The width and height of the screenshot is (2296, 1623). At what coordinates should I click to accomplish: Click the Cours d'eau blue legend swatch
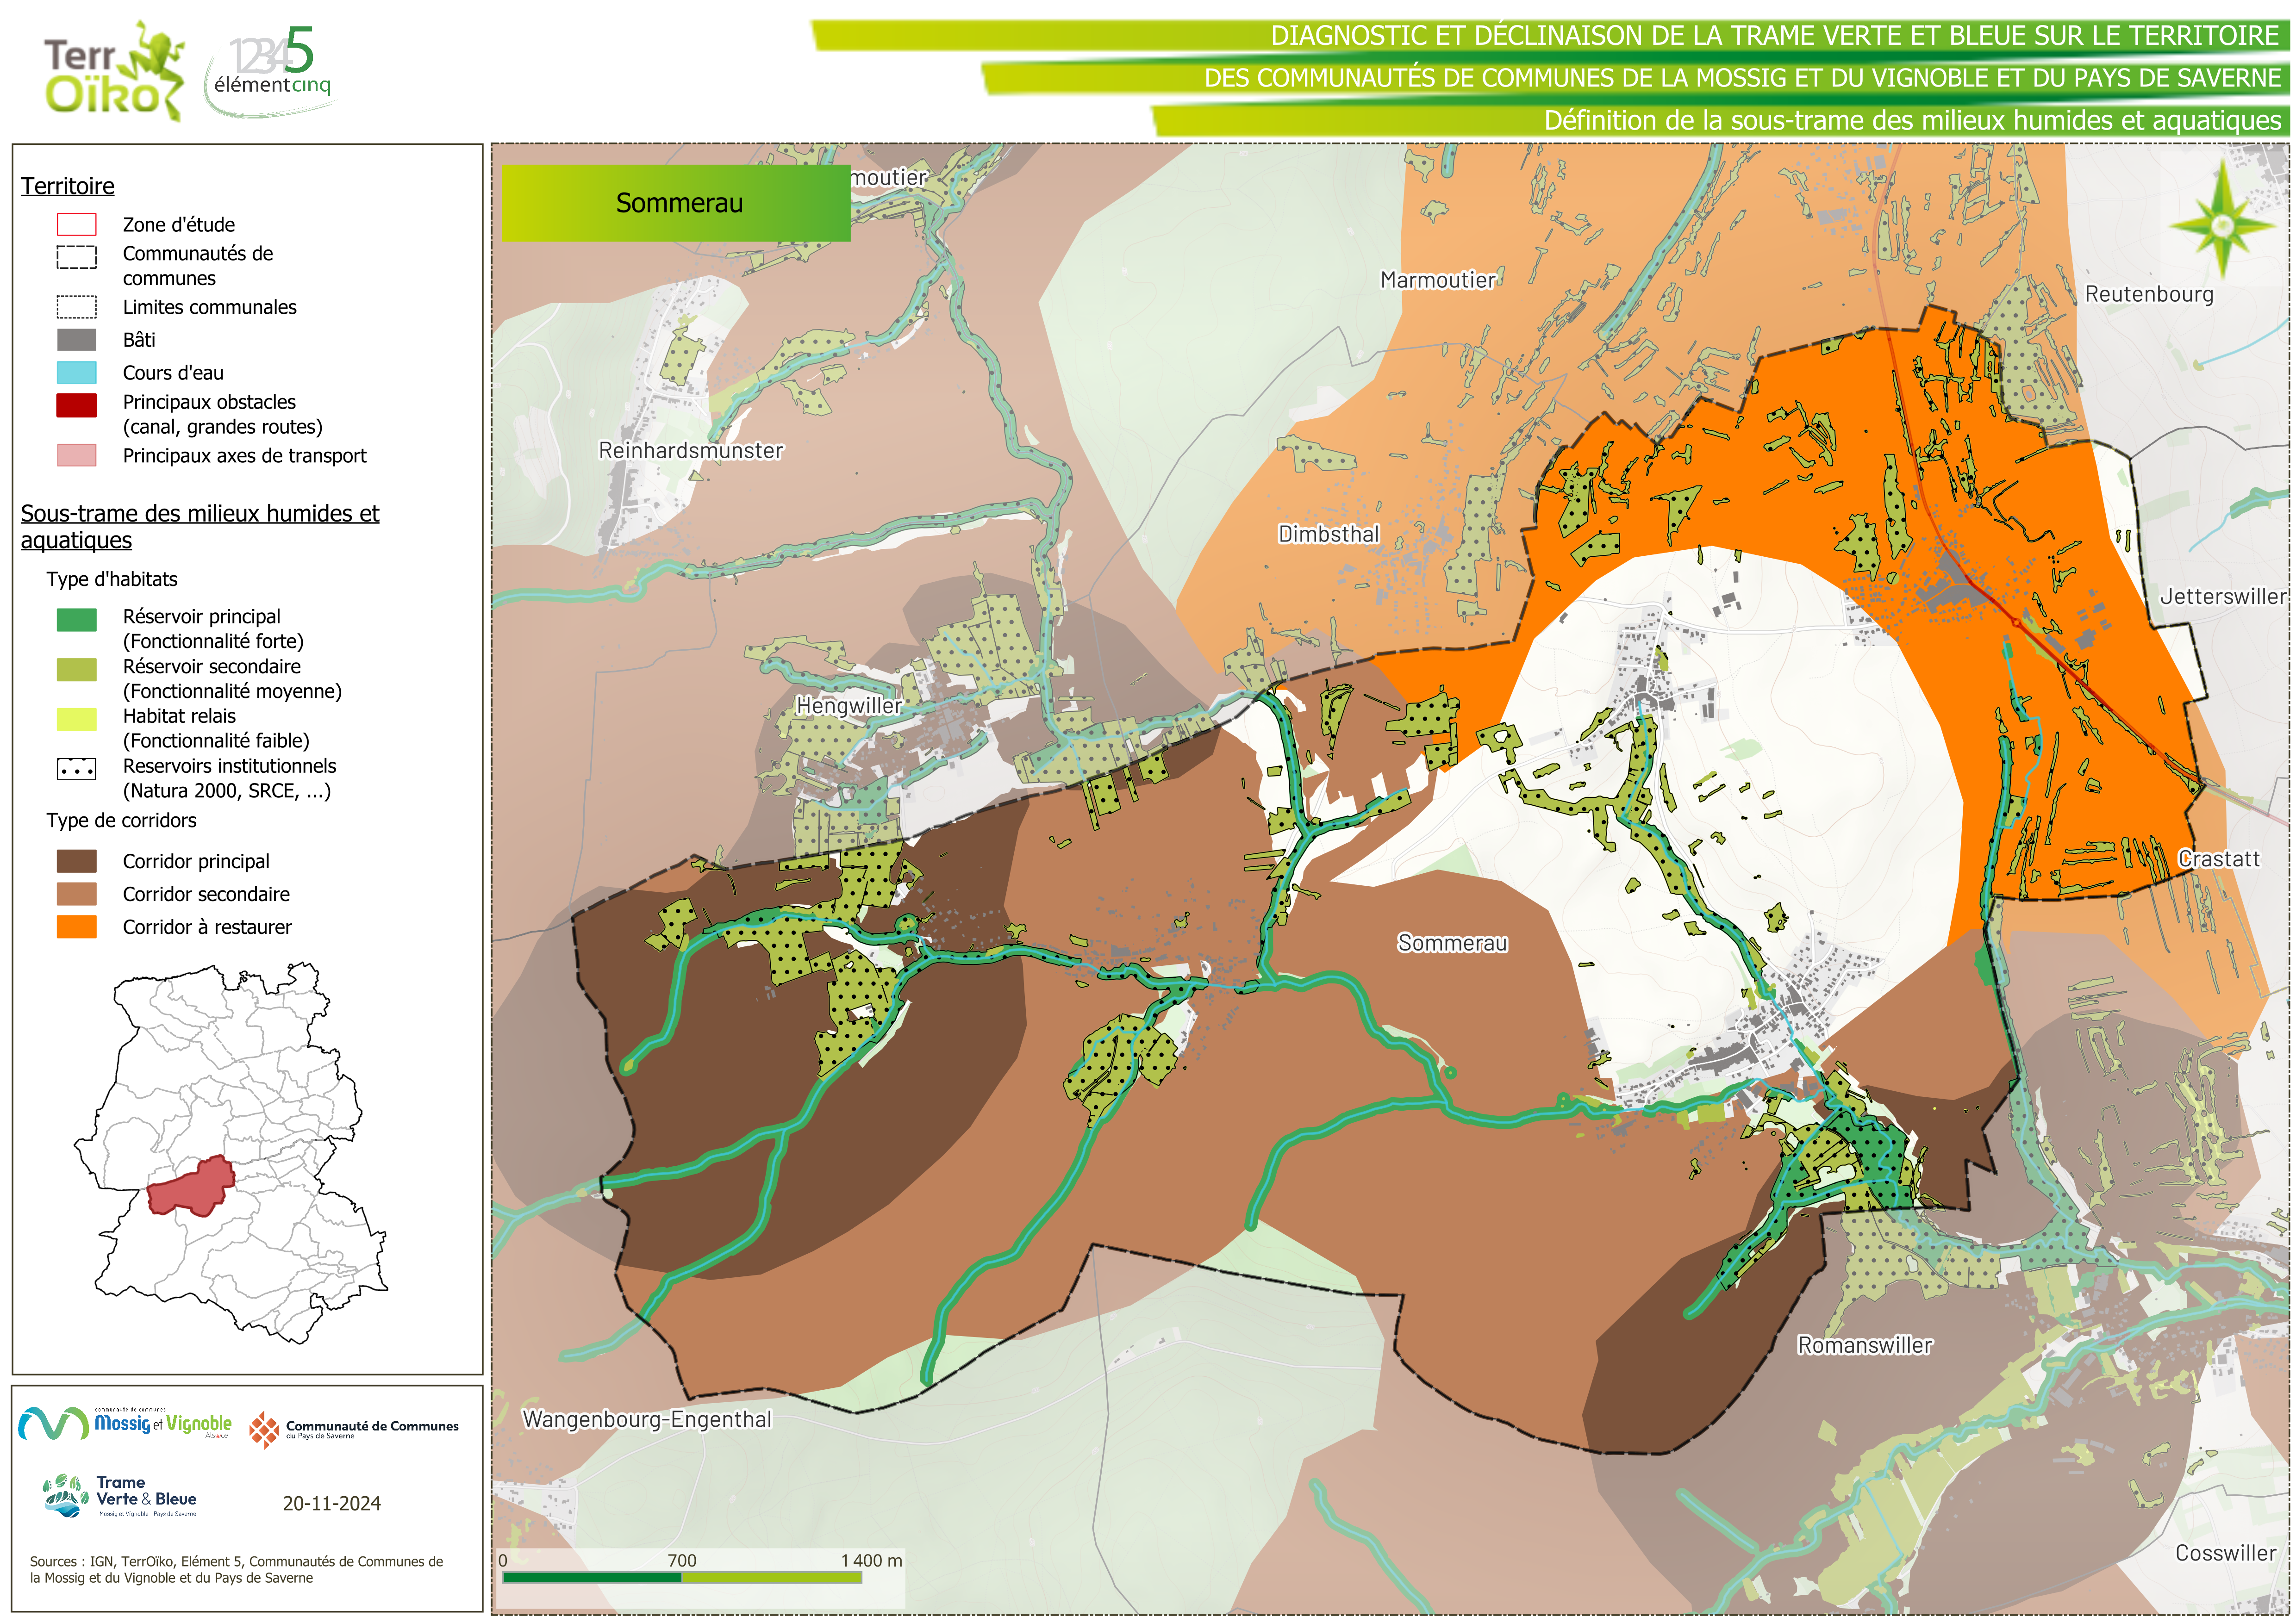coord(77,373)
